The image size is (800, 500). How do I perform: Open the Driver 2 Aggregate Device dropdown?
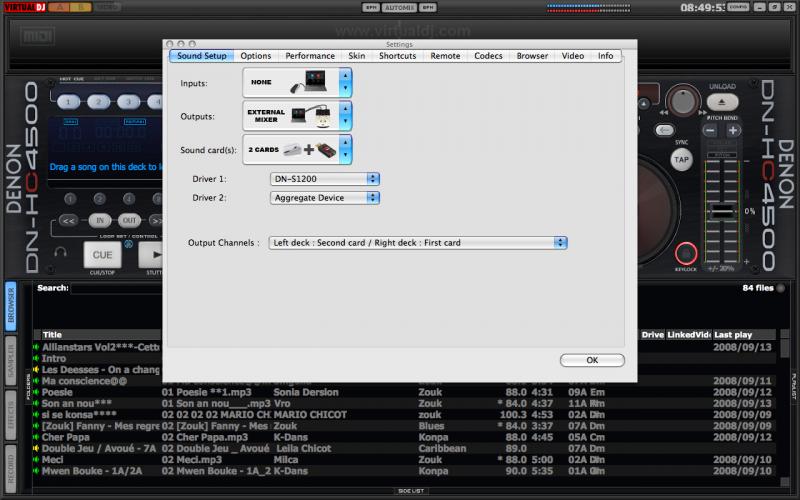325,198
